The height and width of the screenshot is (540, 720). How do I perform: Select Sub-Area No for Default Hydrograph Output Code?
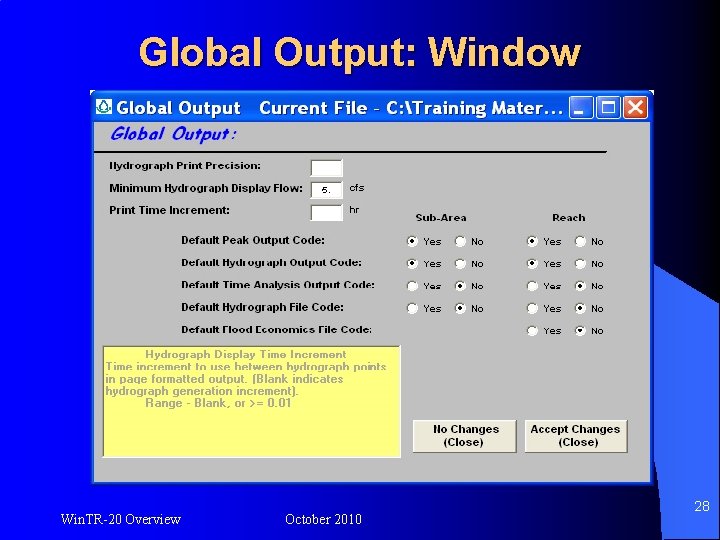(x=460, y=264)
